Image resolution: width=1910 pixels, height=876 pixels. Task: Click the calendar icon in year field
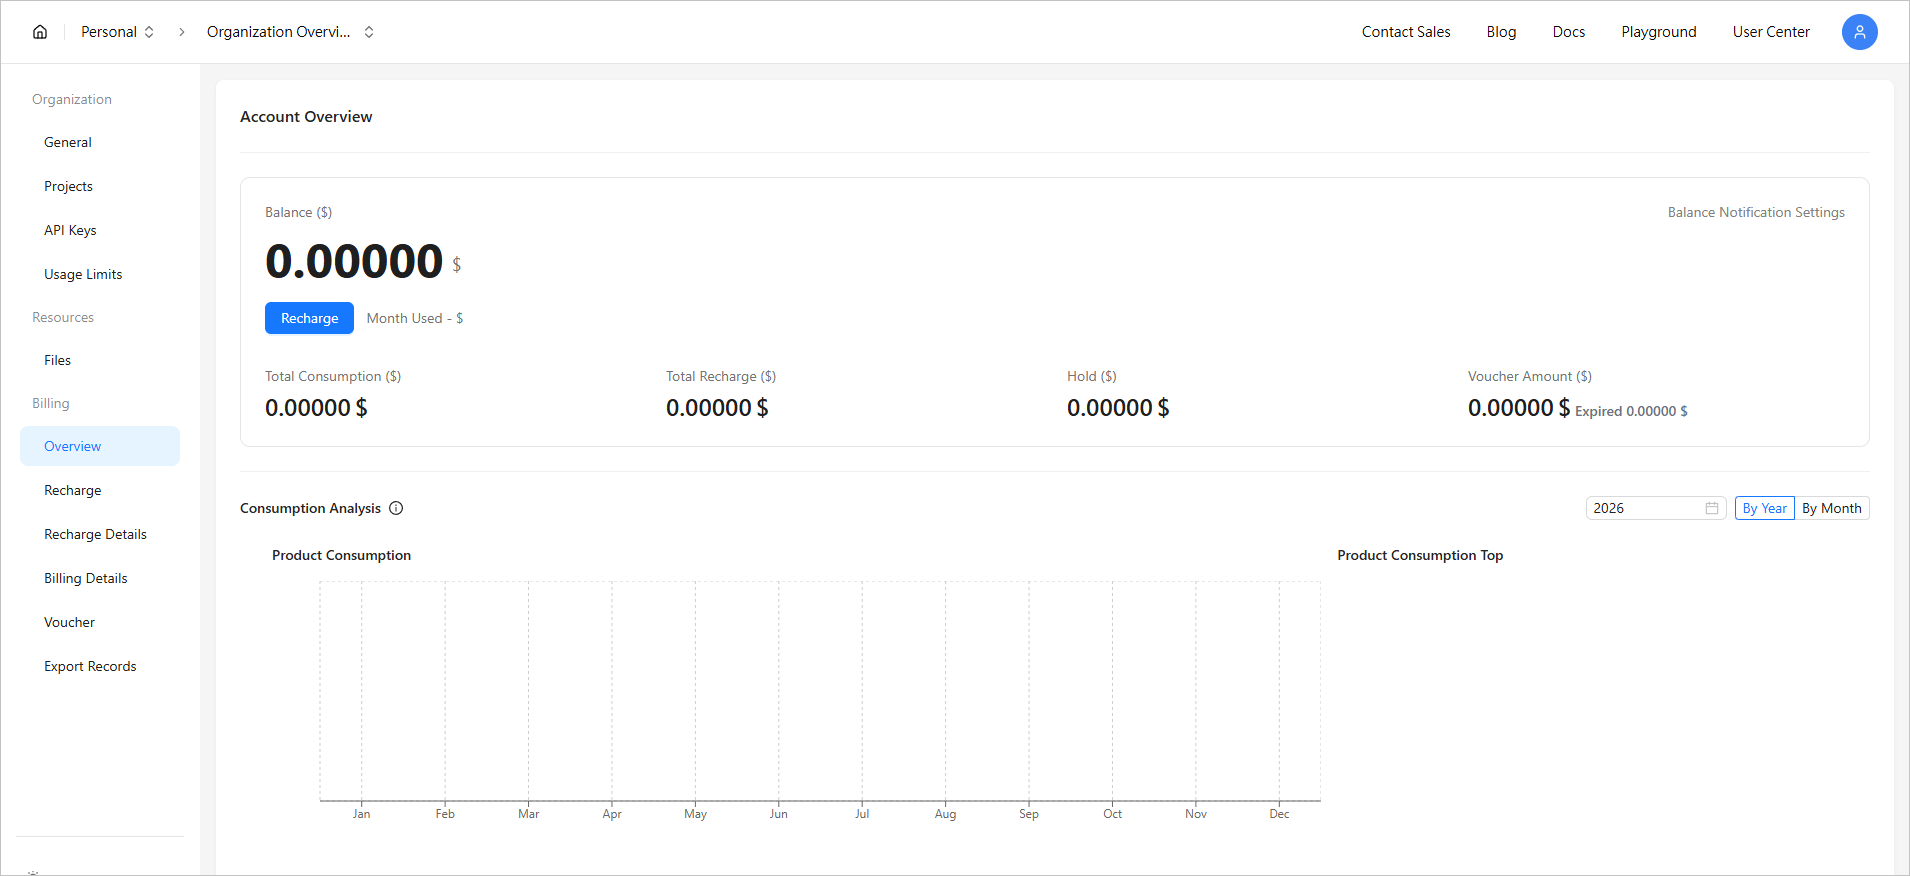click(x=1712, y=508)
